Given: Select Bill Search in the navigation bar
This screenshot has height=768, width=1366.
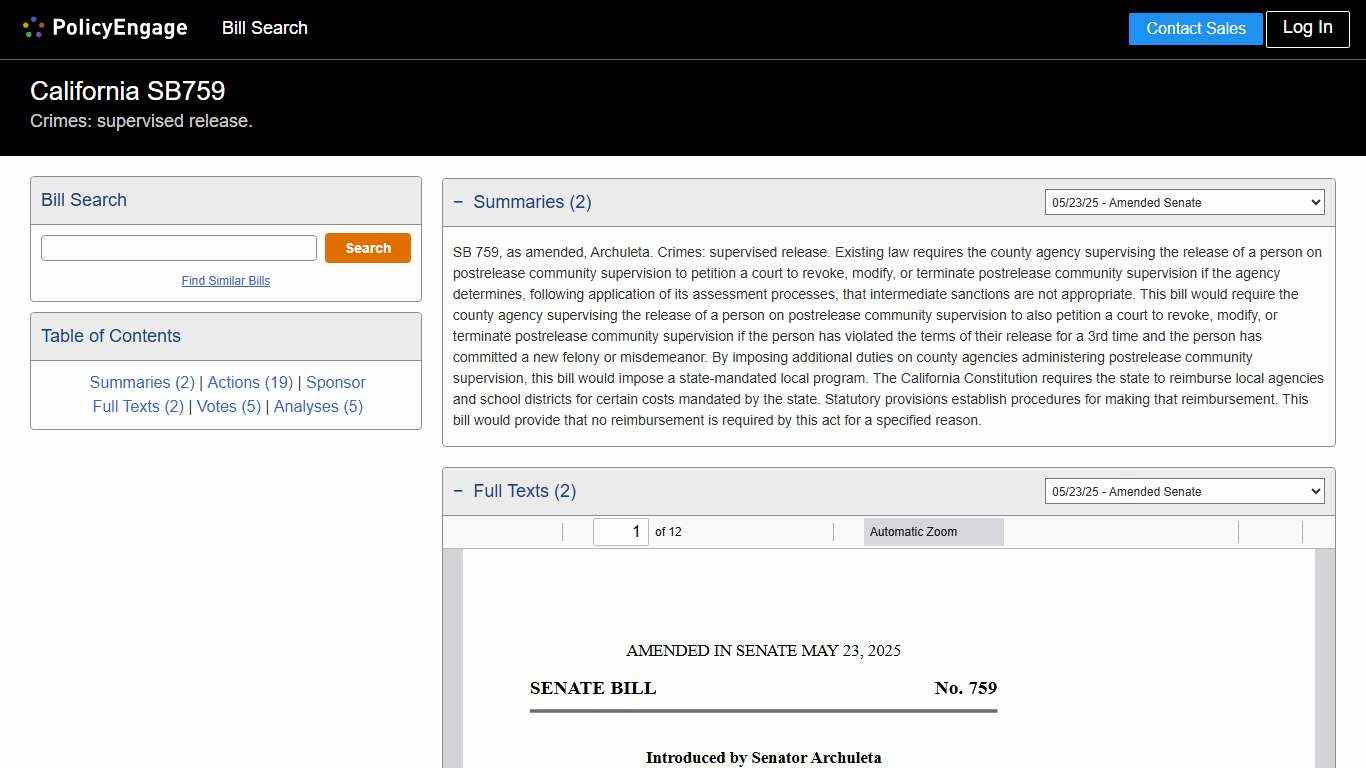Looking at the screenshot, I should pos(264,28).
